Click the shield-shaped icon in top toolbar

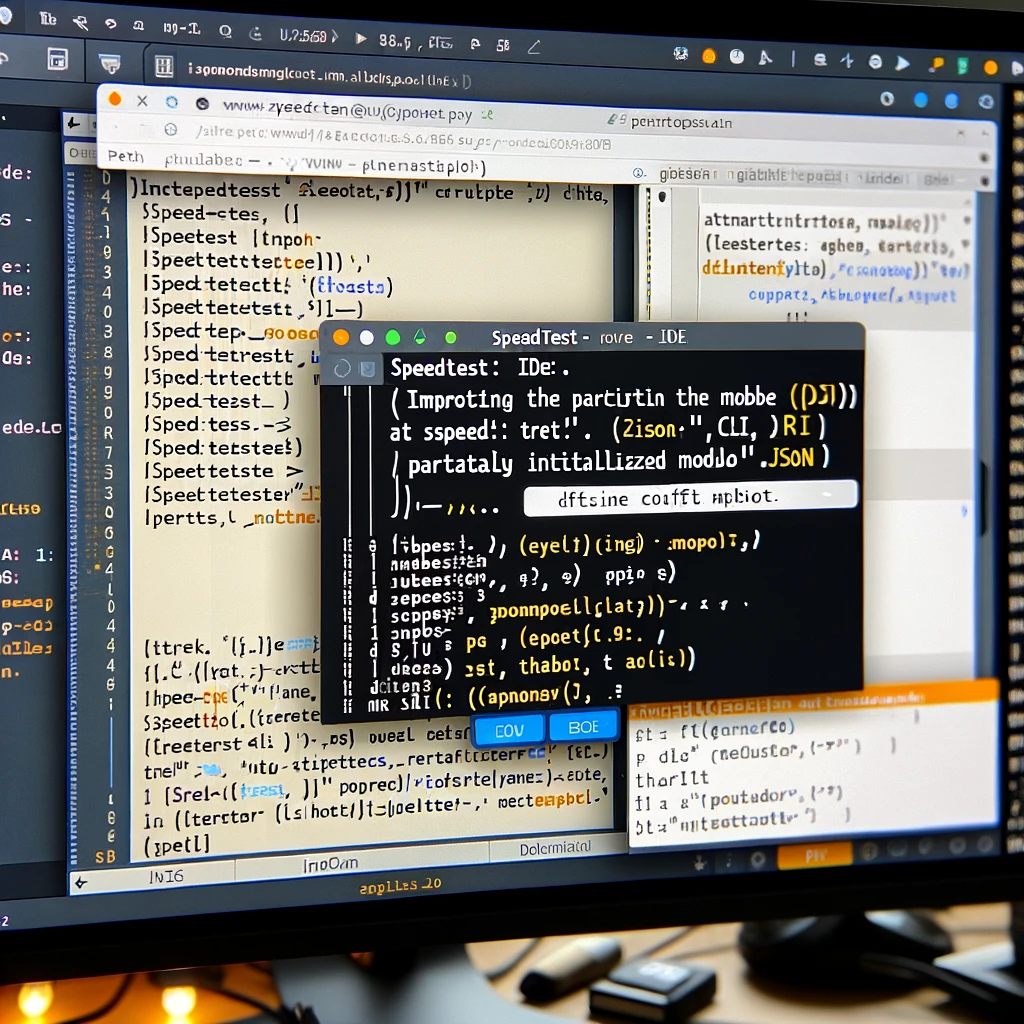pos(109,62)
